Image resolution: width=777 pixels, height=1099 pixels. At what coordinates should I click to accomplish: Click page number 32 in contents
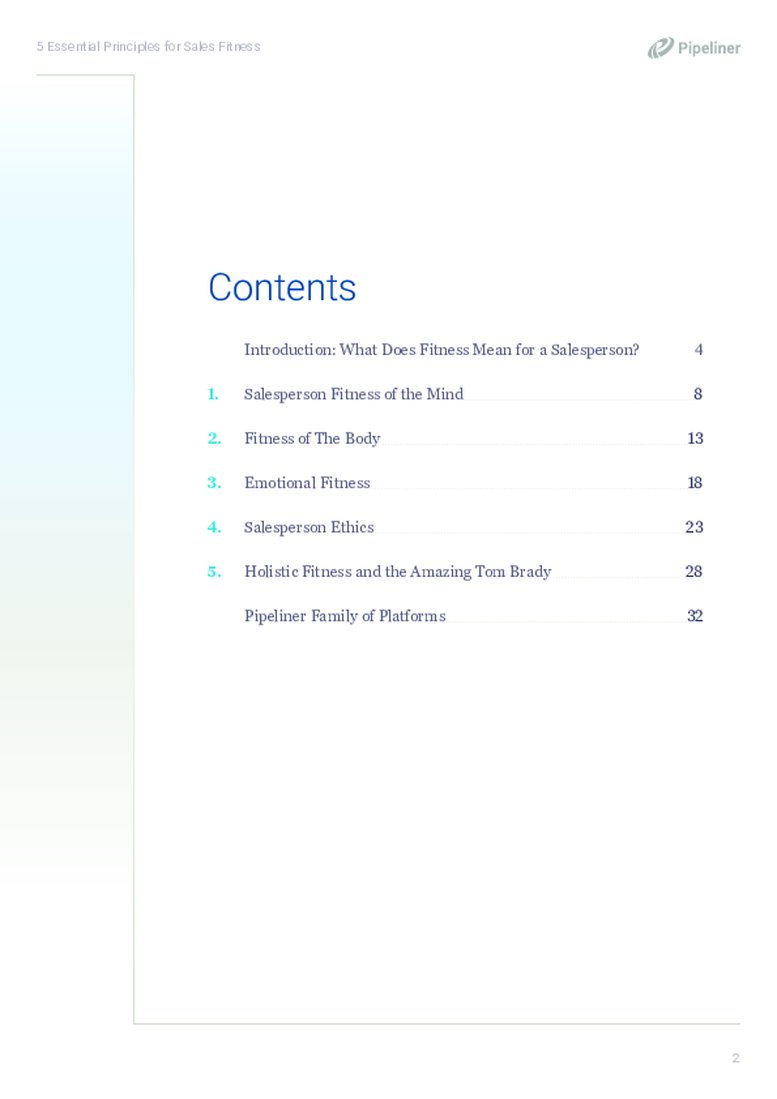(695, 616)
